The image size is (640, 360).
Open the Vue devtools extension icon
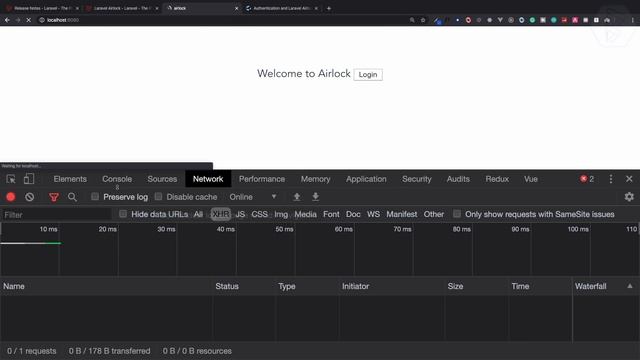(x=500, y=20)
